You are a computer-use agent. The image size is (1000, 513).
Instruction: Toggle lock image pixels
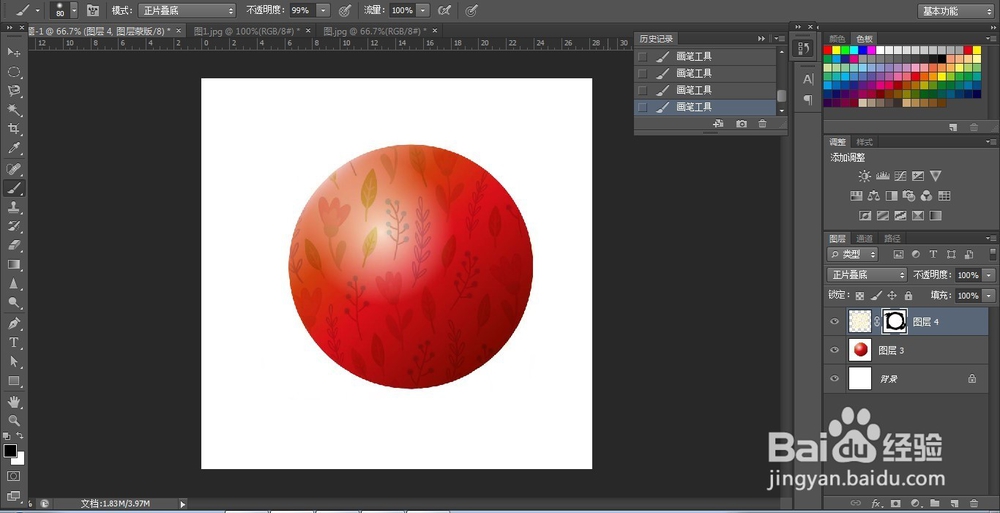876,295
